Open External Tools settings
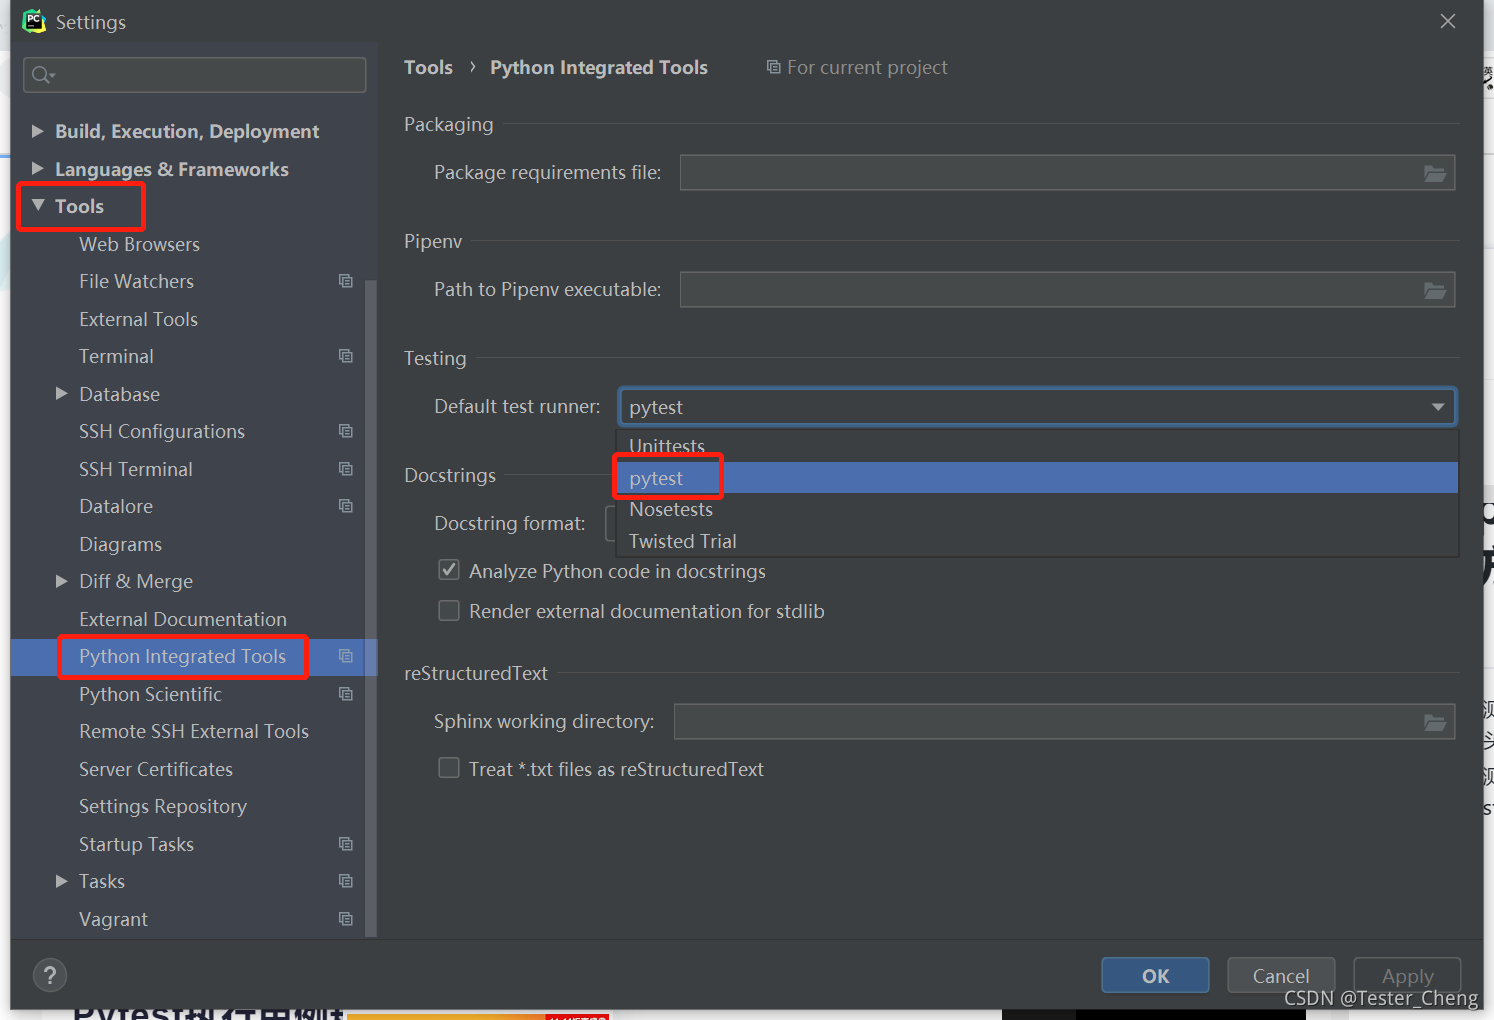This screenshot has height=1020, width=1494. (x=138, y=319)
